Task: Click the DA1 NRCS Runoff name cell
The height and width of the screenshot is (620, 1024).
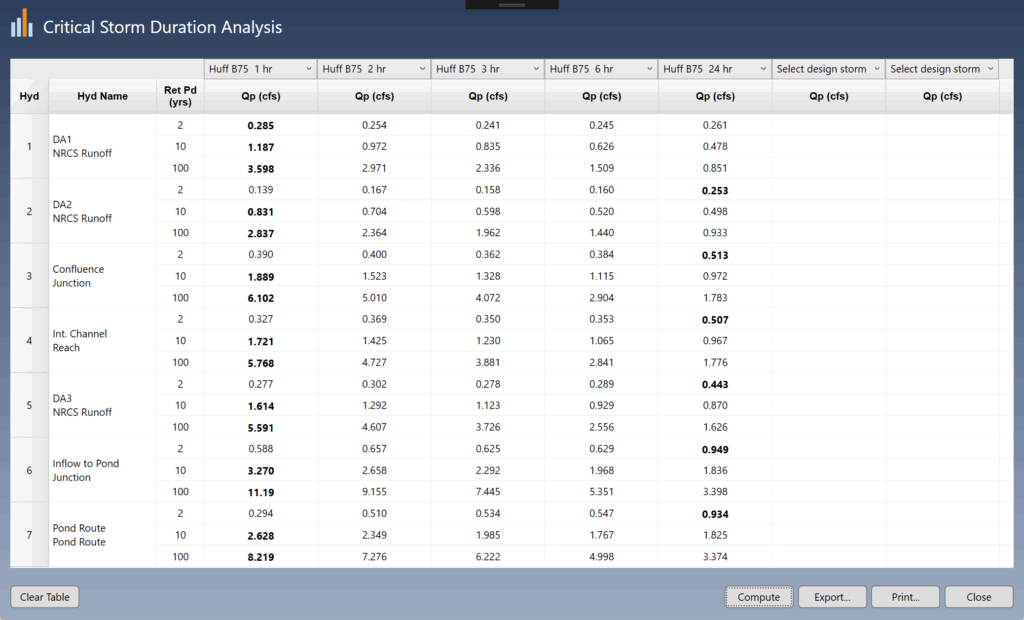Action: point(100,146)
